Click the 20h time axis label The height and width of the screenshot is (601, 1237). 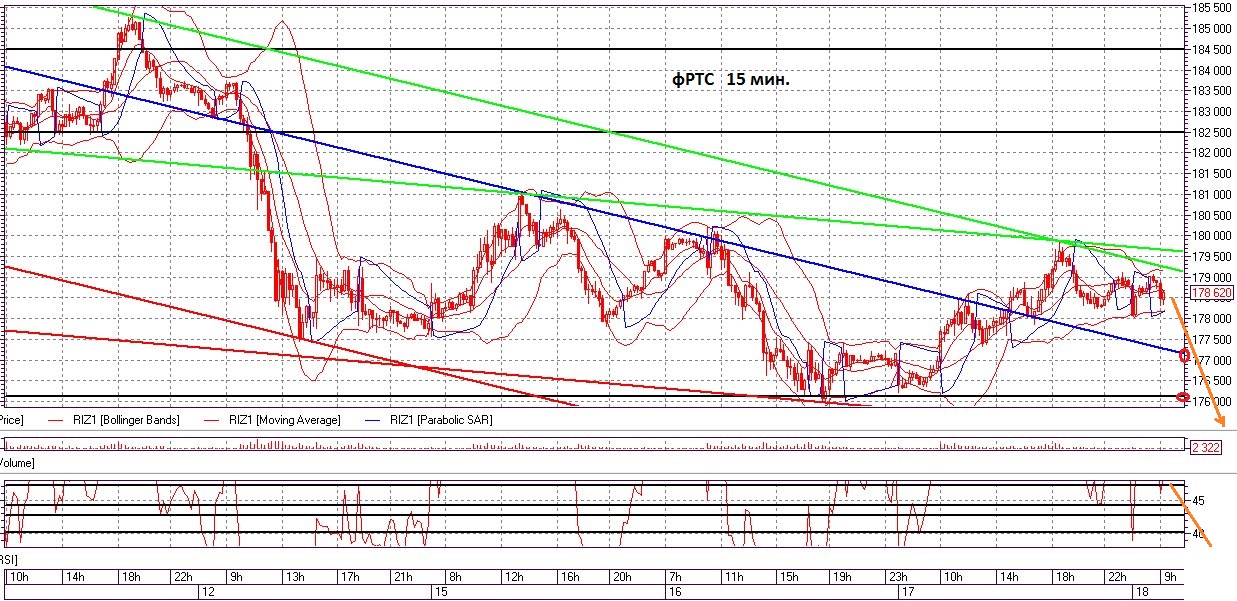click(x=623, y=577)
